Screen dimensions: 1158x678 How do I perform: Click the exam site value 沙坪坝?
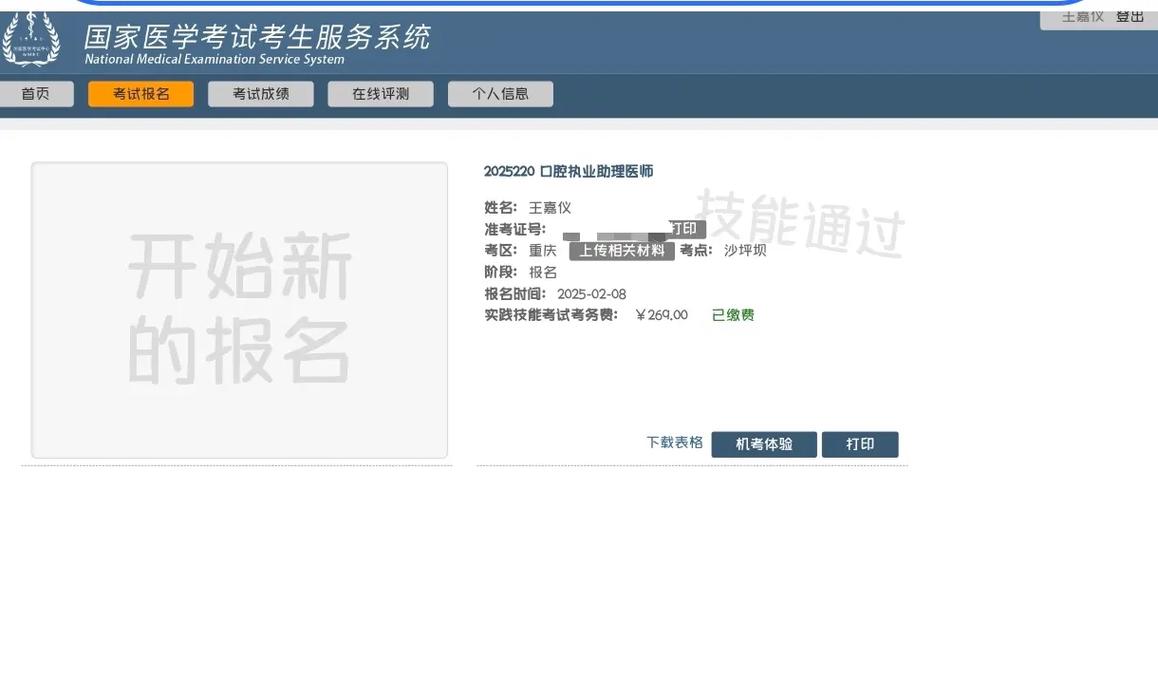[745, 251]
